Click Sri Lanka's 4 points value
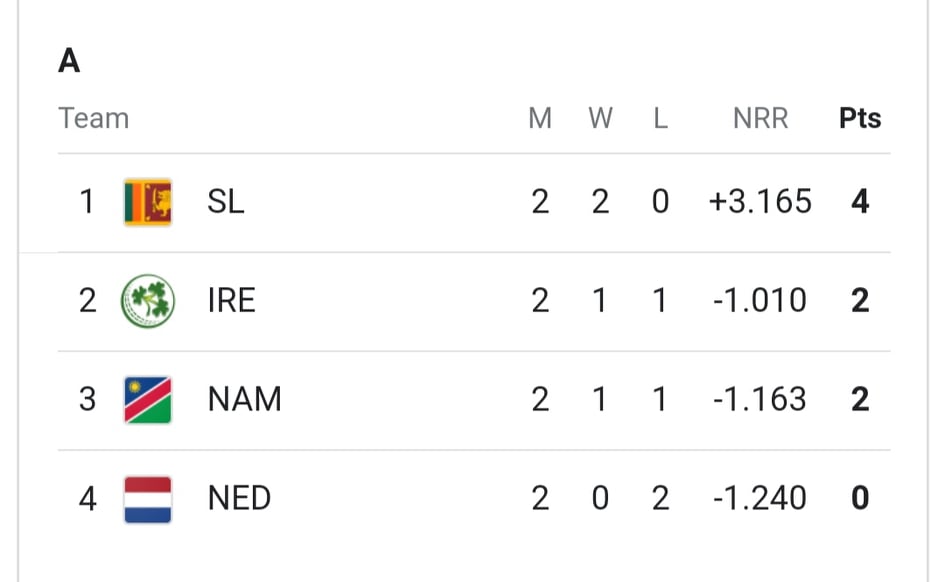Image resolution: width=945 pixels, height=582 pixels. 860,201
